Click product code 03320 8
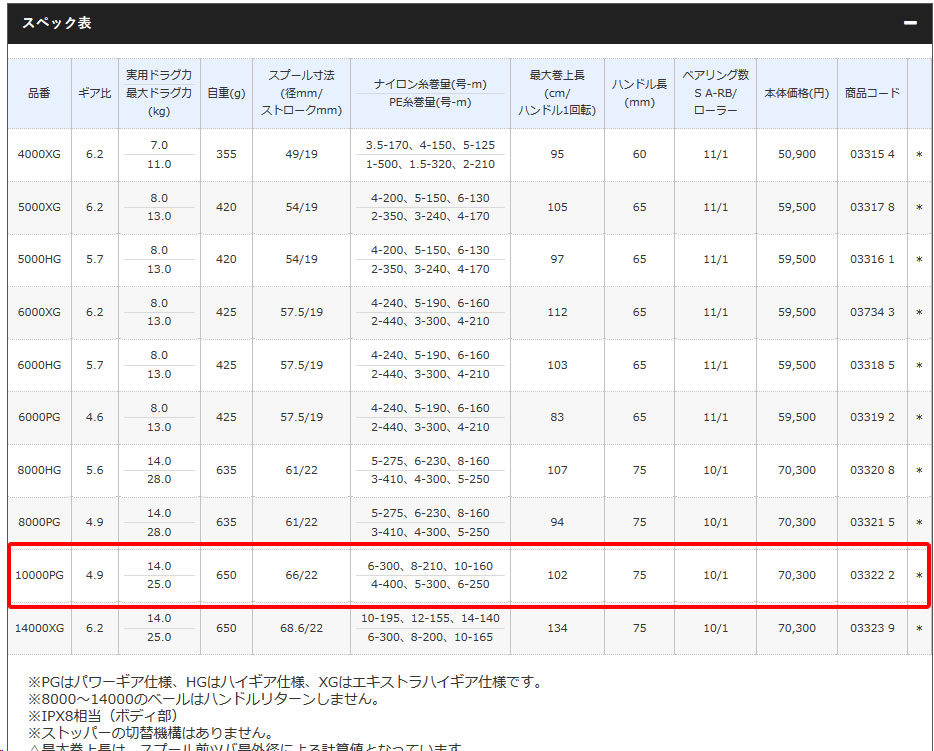This screenshot has width=934, height=751. coord(872,470)
